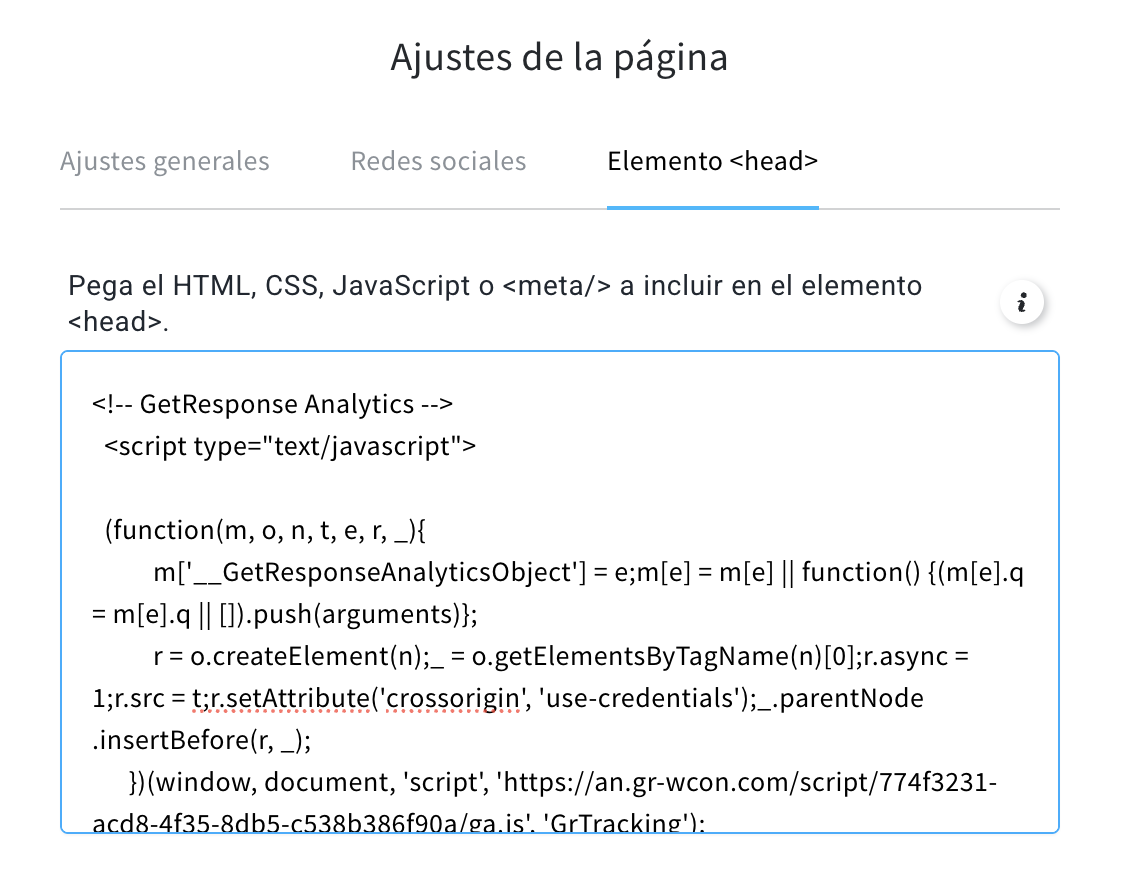Click the Pega el HTML, CSS instruction text

[x=495, y=303]
